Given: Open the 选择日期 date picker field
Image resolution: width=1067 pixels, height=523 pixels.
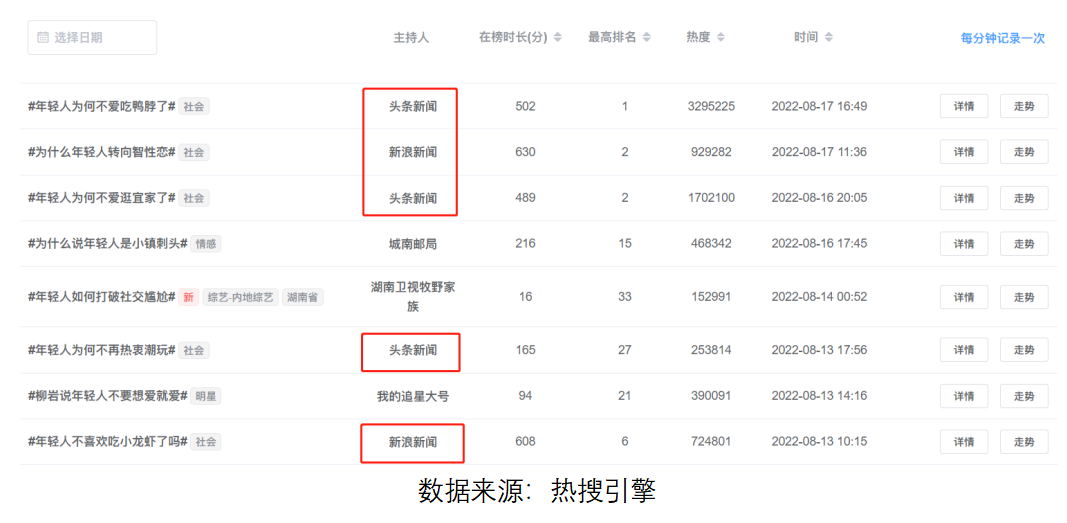Looking at the screenshot, I should tap(92, 38).
